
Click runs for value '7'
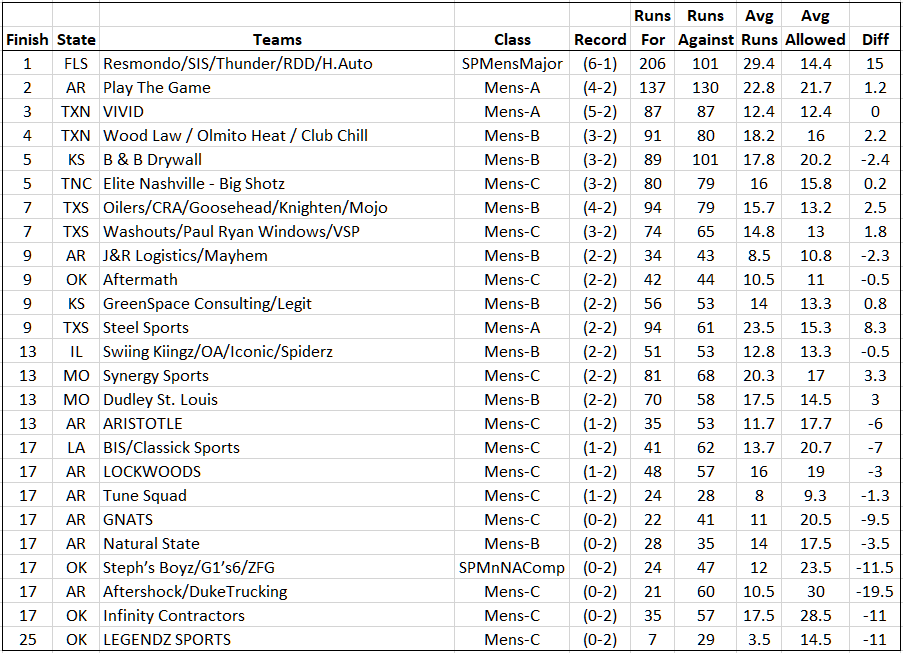[652, 640]
